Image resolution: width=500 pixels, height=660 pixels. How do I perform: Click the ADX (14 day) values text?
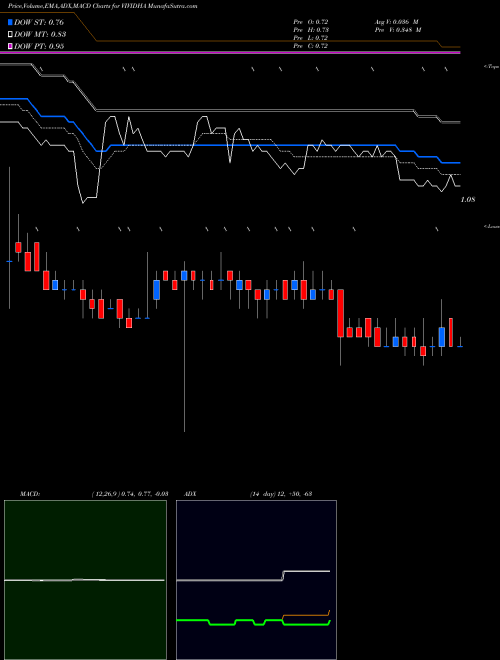point(281,494)
